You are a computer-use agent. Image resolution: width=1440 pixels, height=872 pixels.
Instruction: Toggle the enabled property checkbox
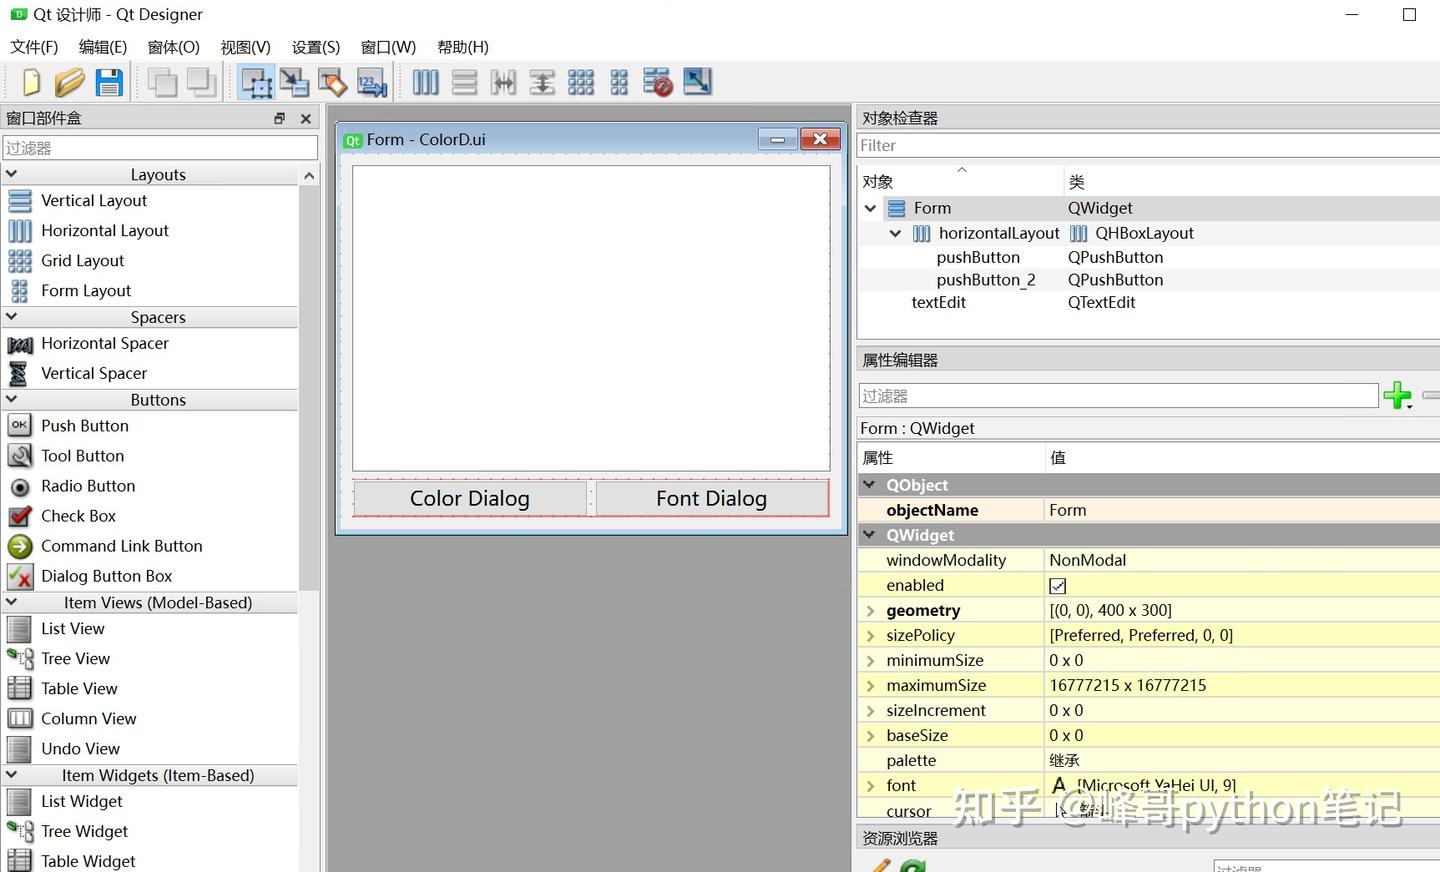tap(1057, 586)
